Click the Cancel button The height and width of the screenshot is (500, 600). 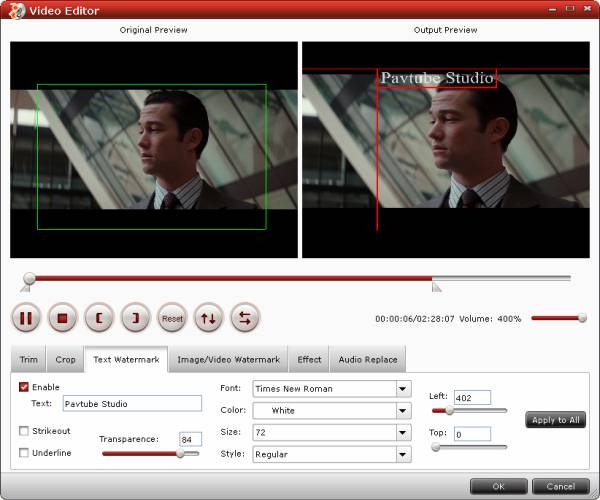[x=561, y=486]
